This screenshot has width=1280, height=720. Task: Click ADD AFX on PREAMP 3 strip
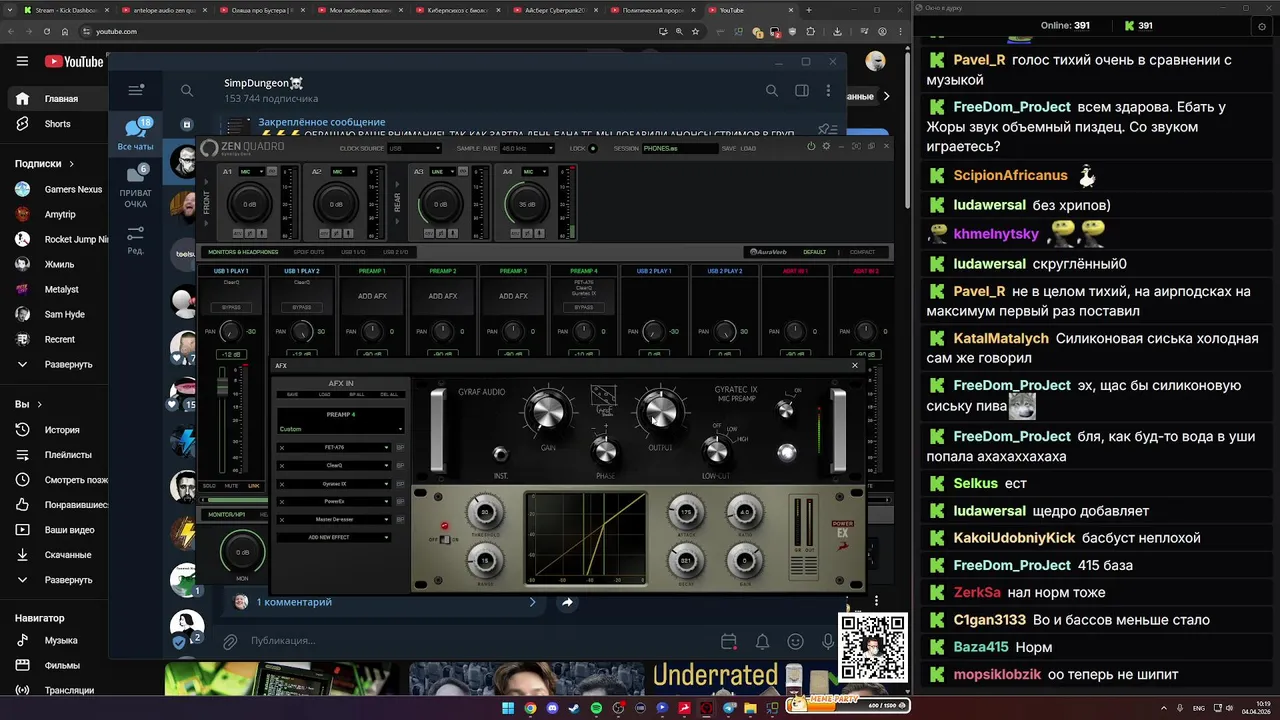coord(513,296)
